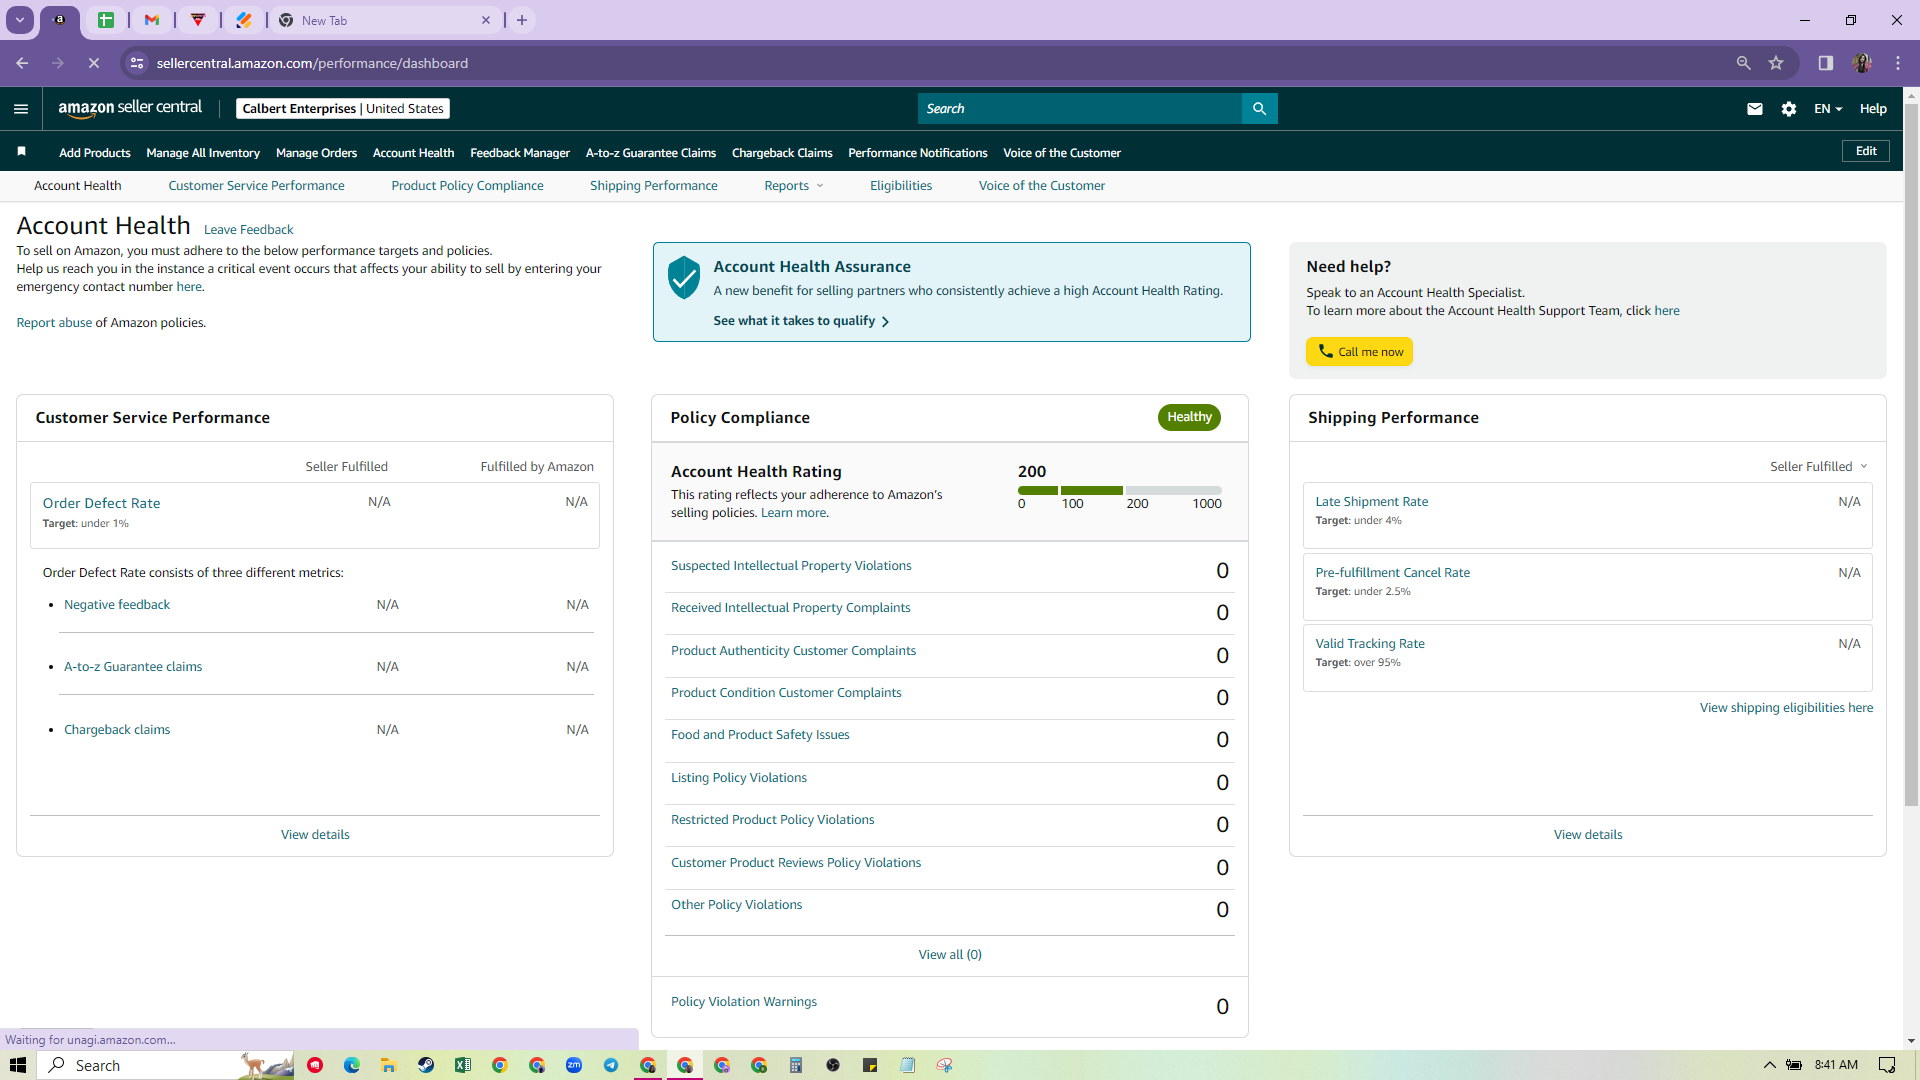Open Suspected Intellectual Property Violations link

pos(791,566)
